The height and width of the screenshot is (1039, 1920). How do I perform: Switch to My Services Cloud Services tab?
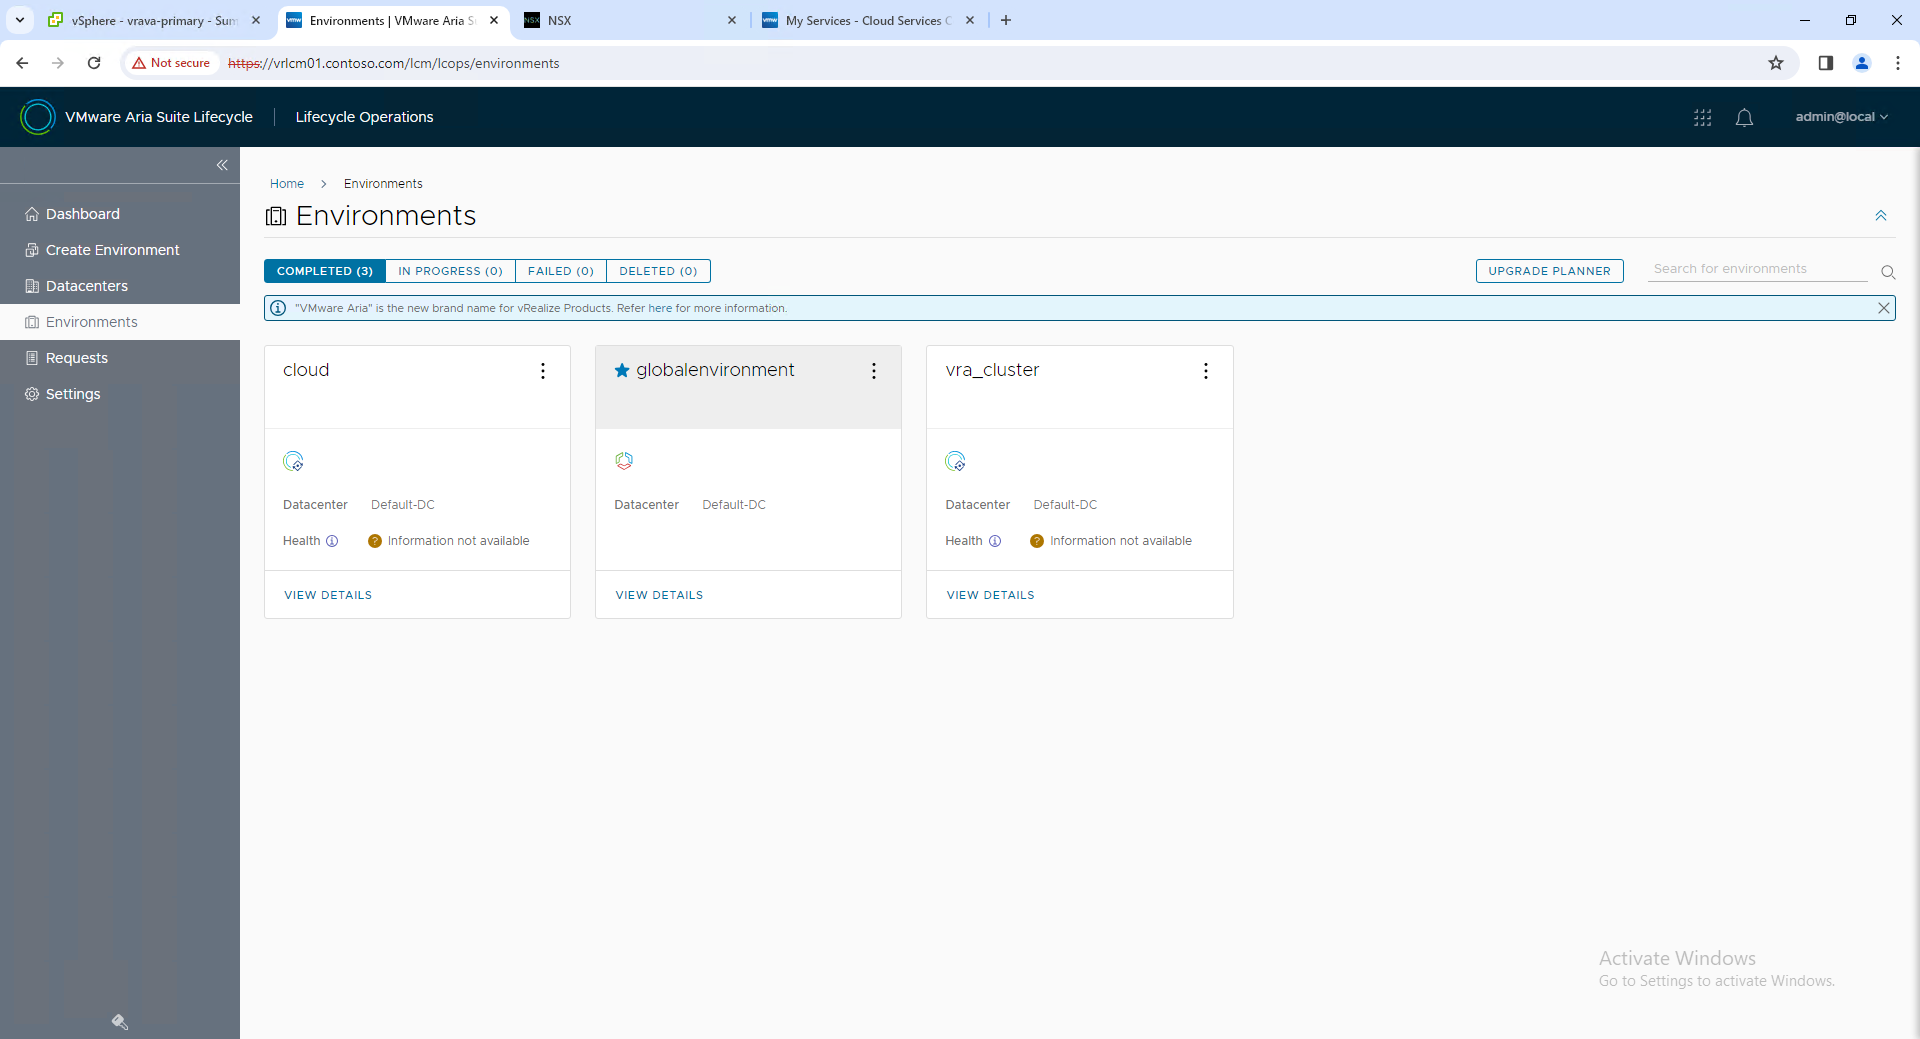tap(868, 20)
